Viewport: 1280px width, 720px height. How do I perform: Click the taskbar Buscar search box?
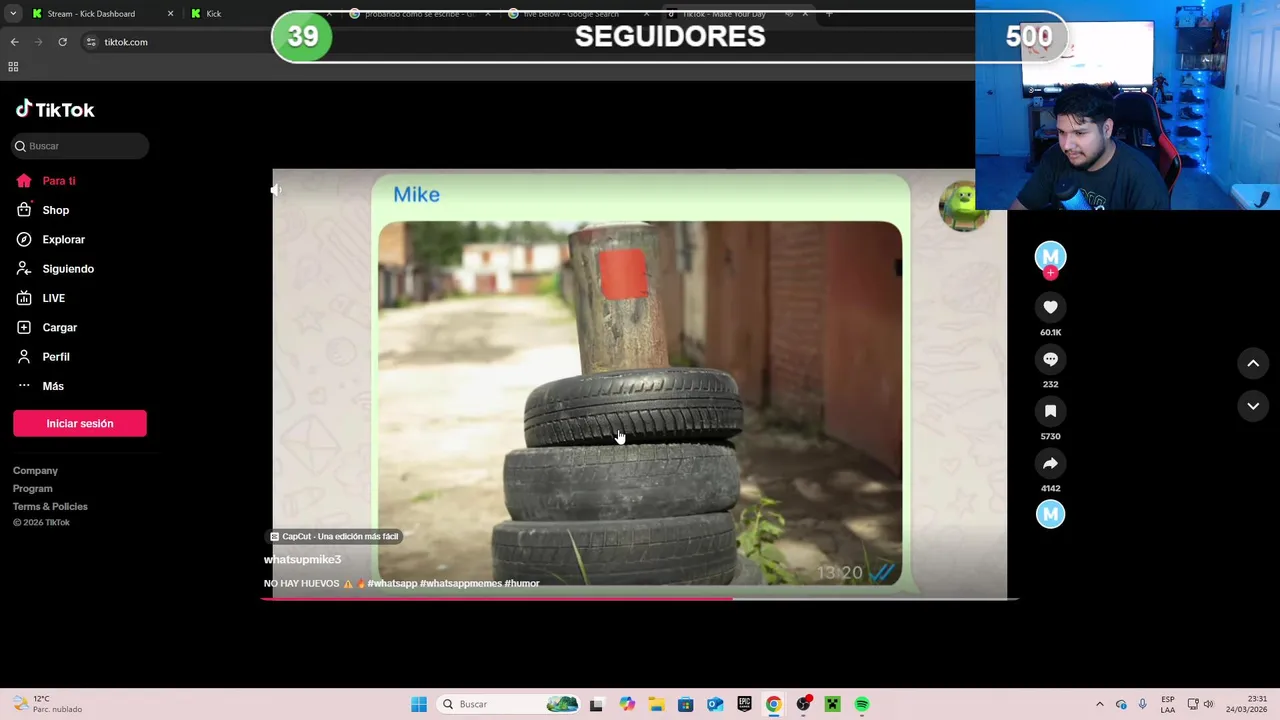click(x=508, y=704)
